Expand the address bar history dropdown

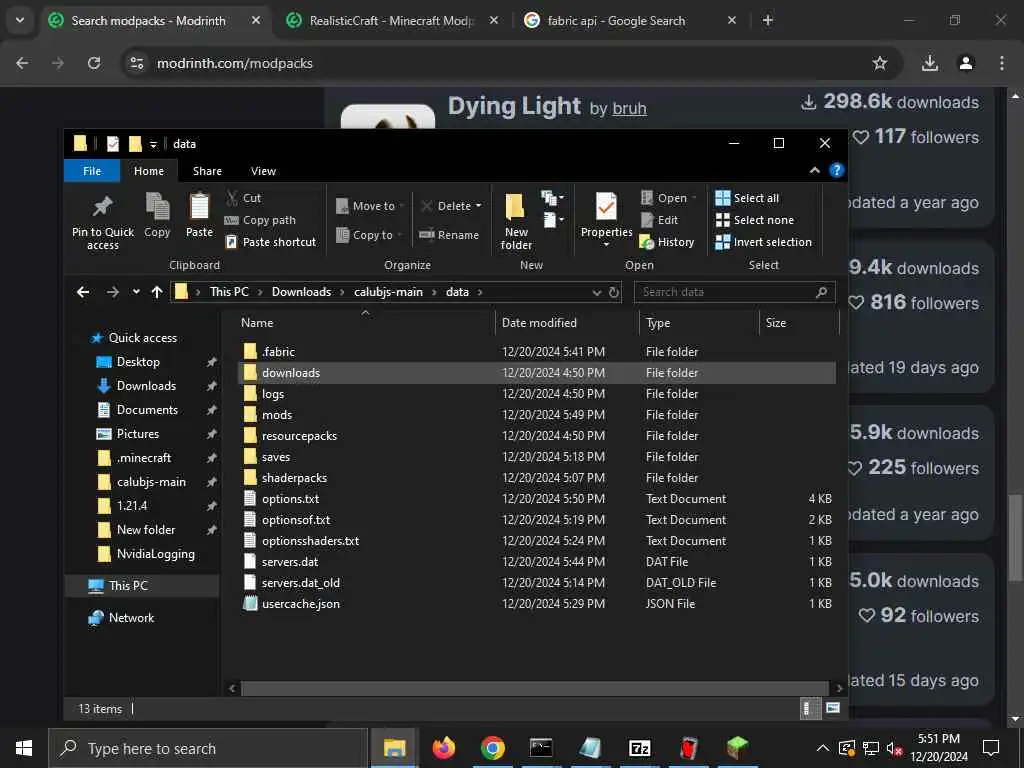(x=596, y=293)
